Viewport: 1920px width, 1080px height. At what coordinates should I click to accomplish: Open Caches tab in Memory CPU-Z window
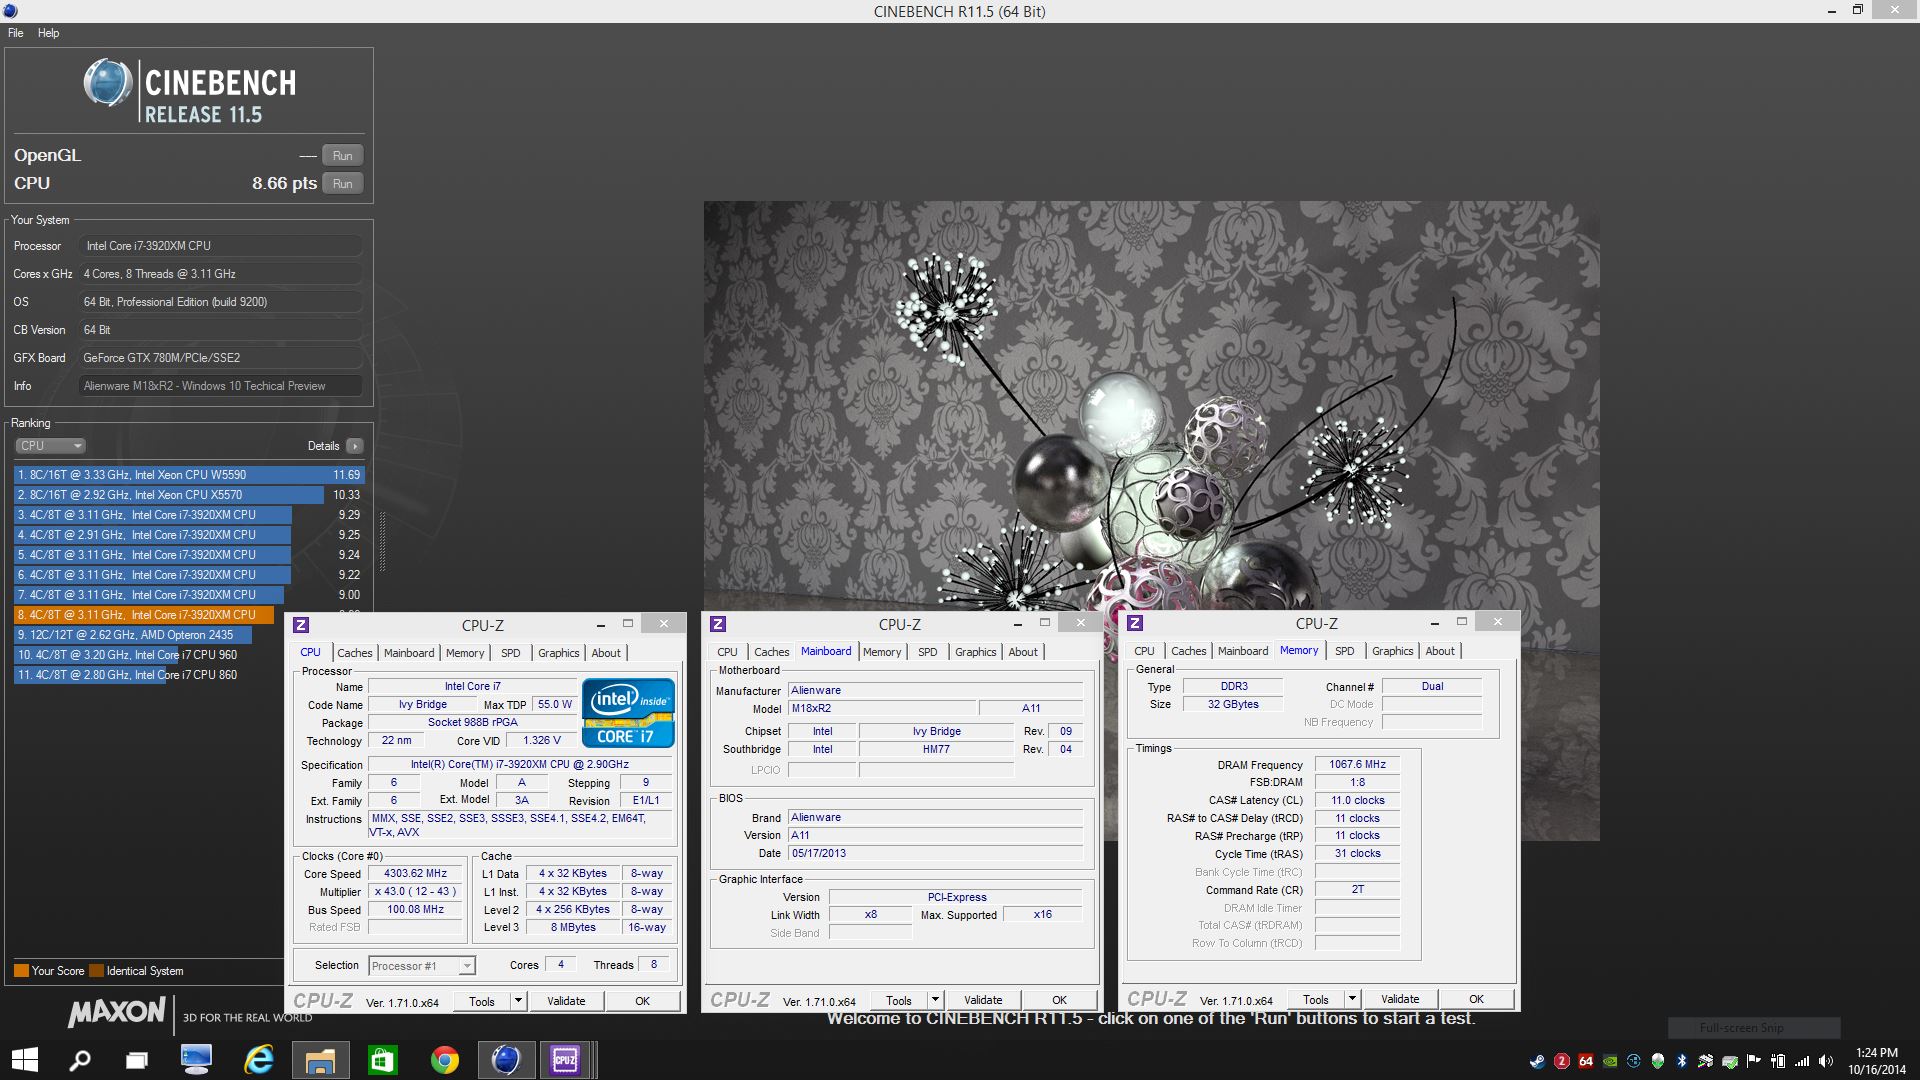tap(1188, 651)
